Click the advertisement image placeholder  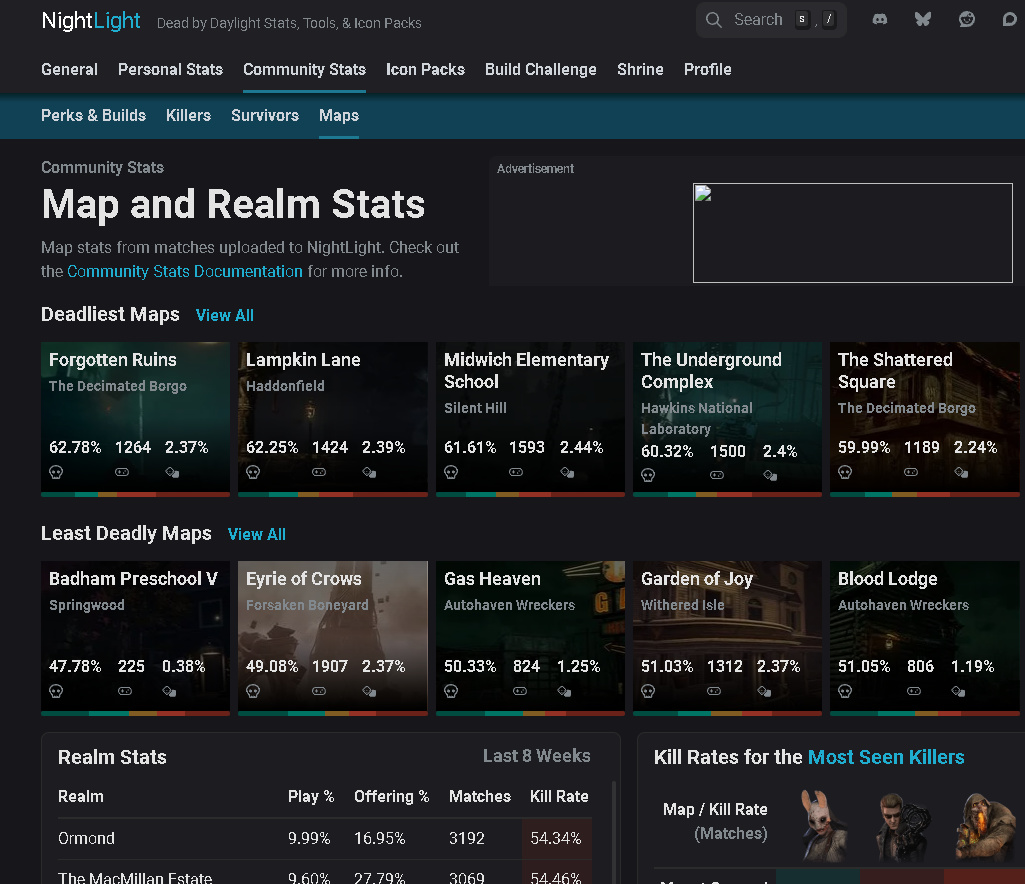(x=852, y=233)
